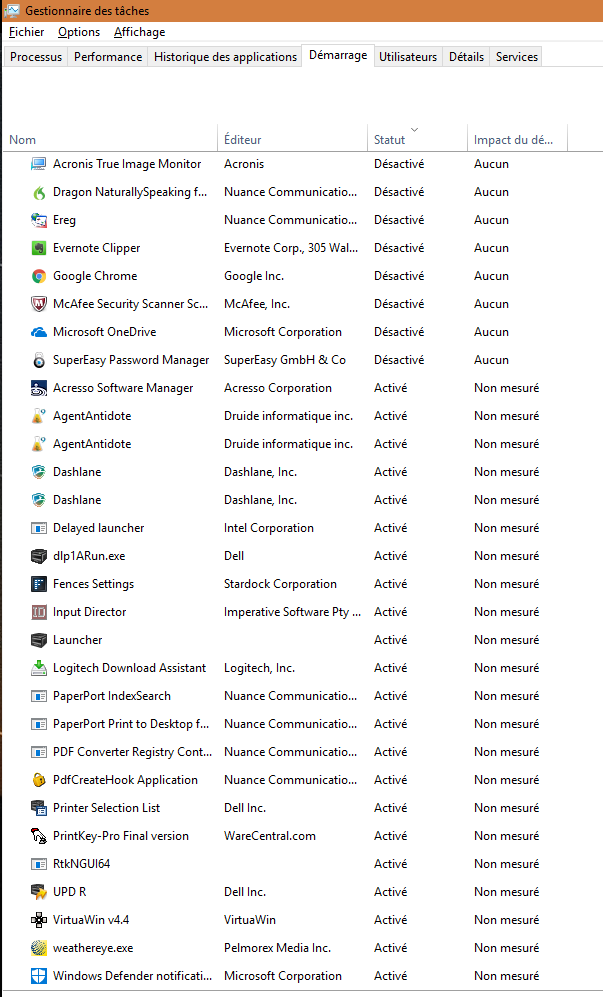Open the Historique des applications tab
This screenshot has height=997, width=603.
pyautogui.click(x=225, y=57)
